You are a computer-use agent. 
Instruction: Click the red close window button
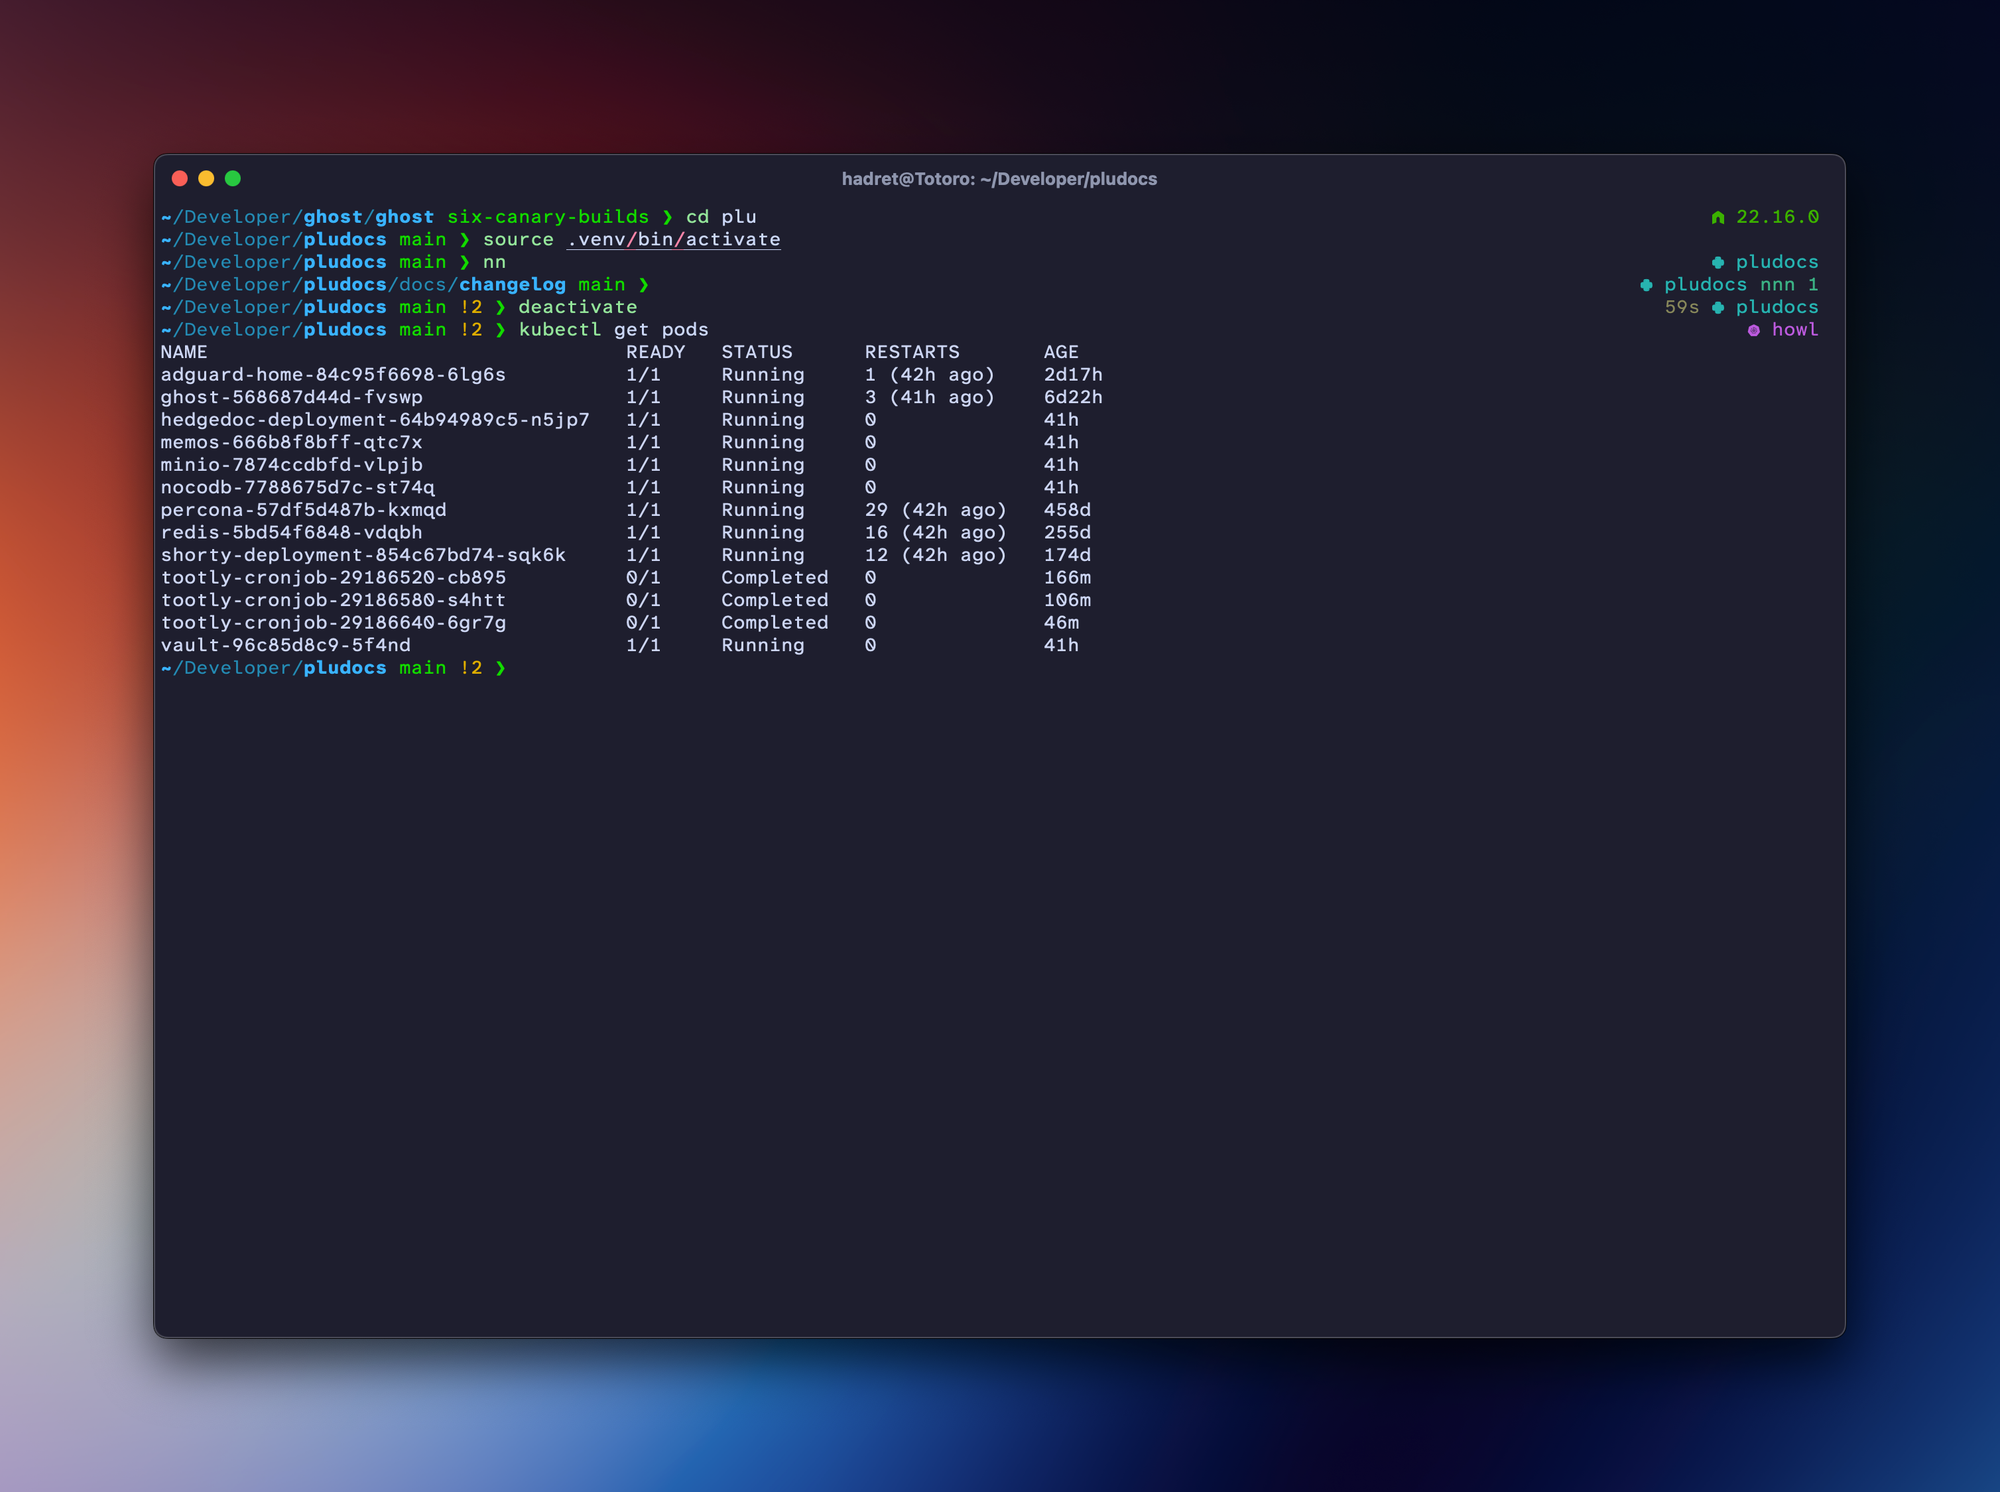(x=180, y=178)
